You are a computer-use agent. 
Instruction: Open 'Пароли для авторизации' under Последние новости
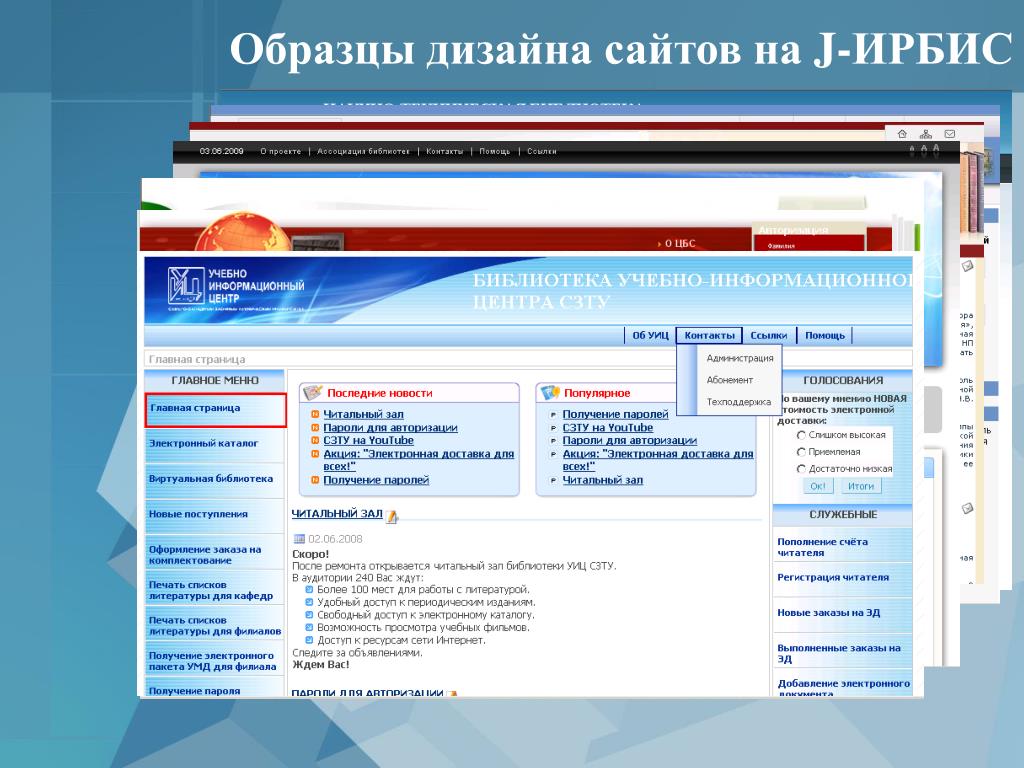(x=390, y=427)
